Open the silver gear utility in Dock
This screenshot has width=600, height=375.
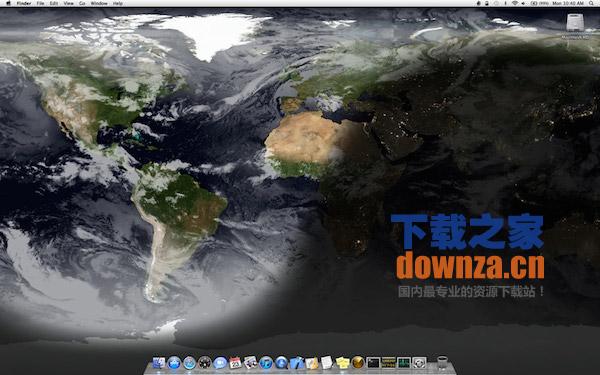[x=419, y=362]
